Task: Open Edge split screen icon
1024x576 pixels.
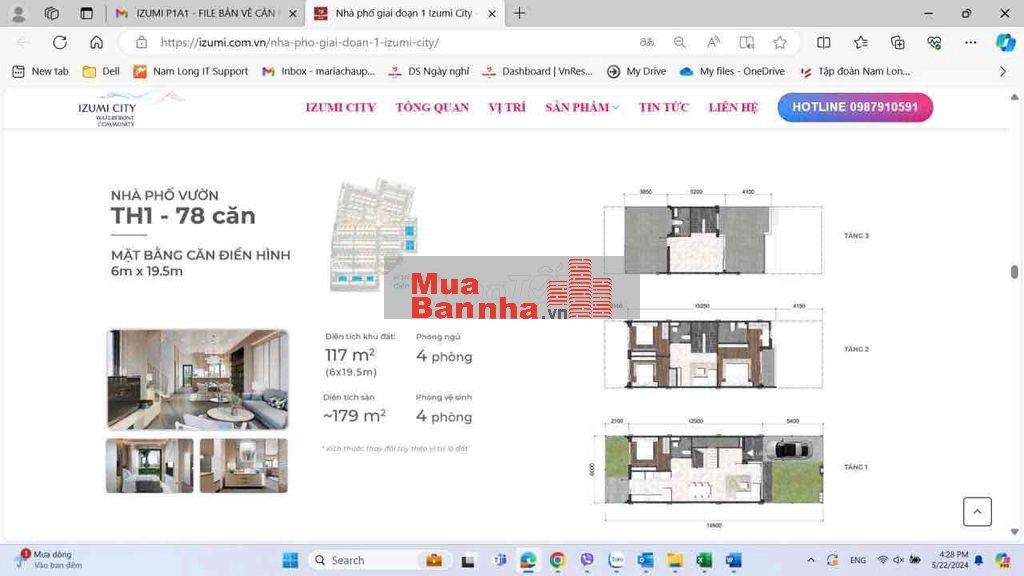Action: 824,43
